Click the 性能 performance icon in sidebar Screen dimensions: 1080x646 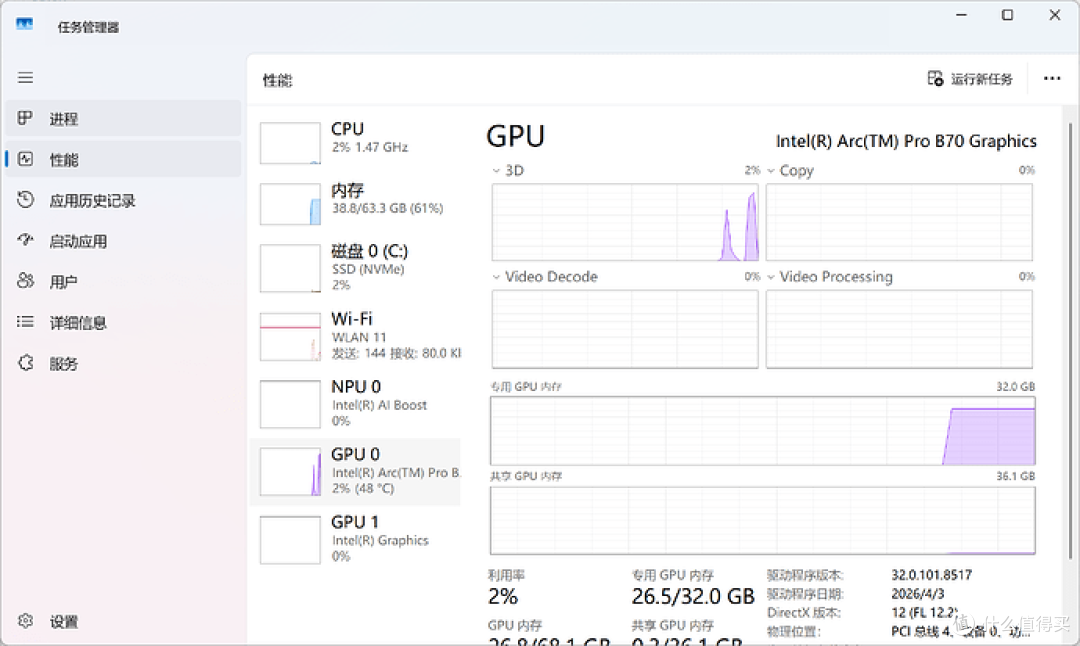[25, 159]
